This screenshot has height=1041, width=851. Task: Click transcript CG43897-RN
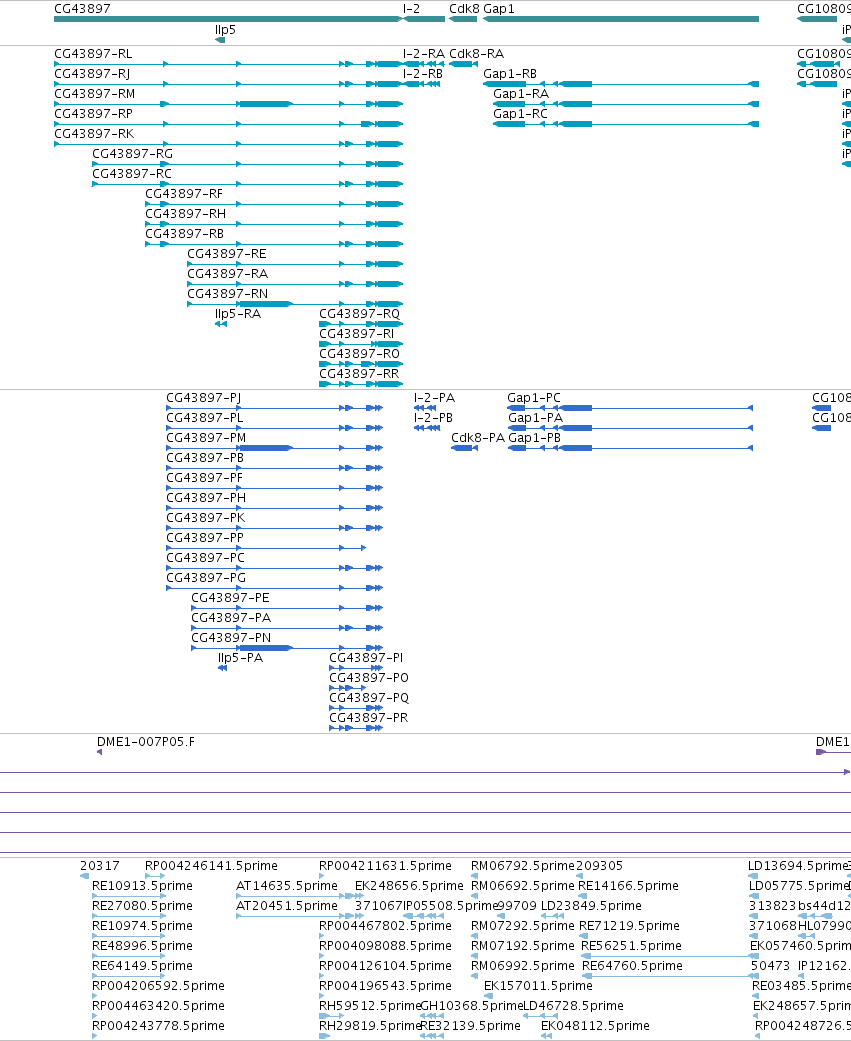click(295, 303)
